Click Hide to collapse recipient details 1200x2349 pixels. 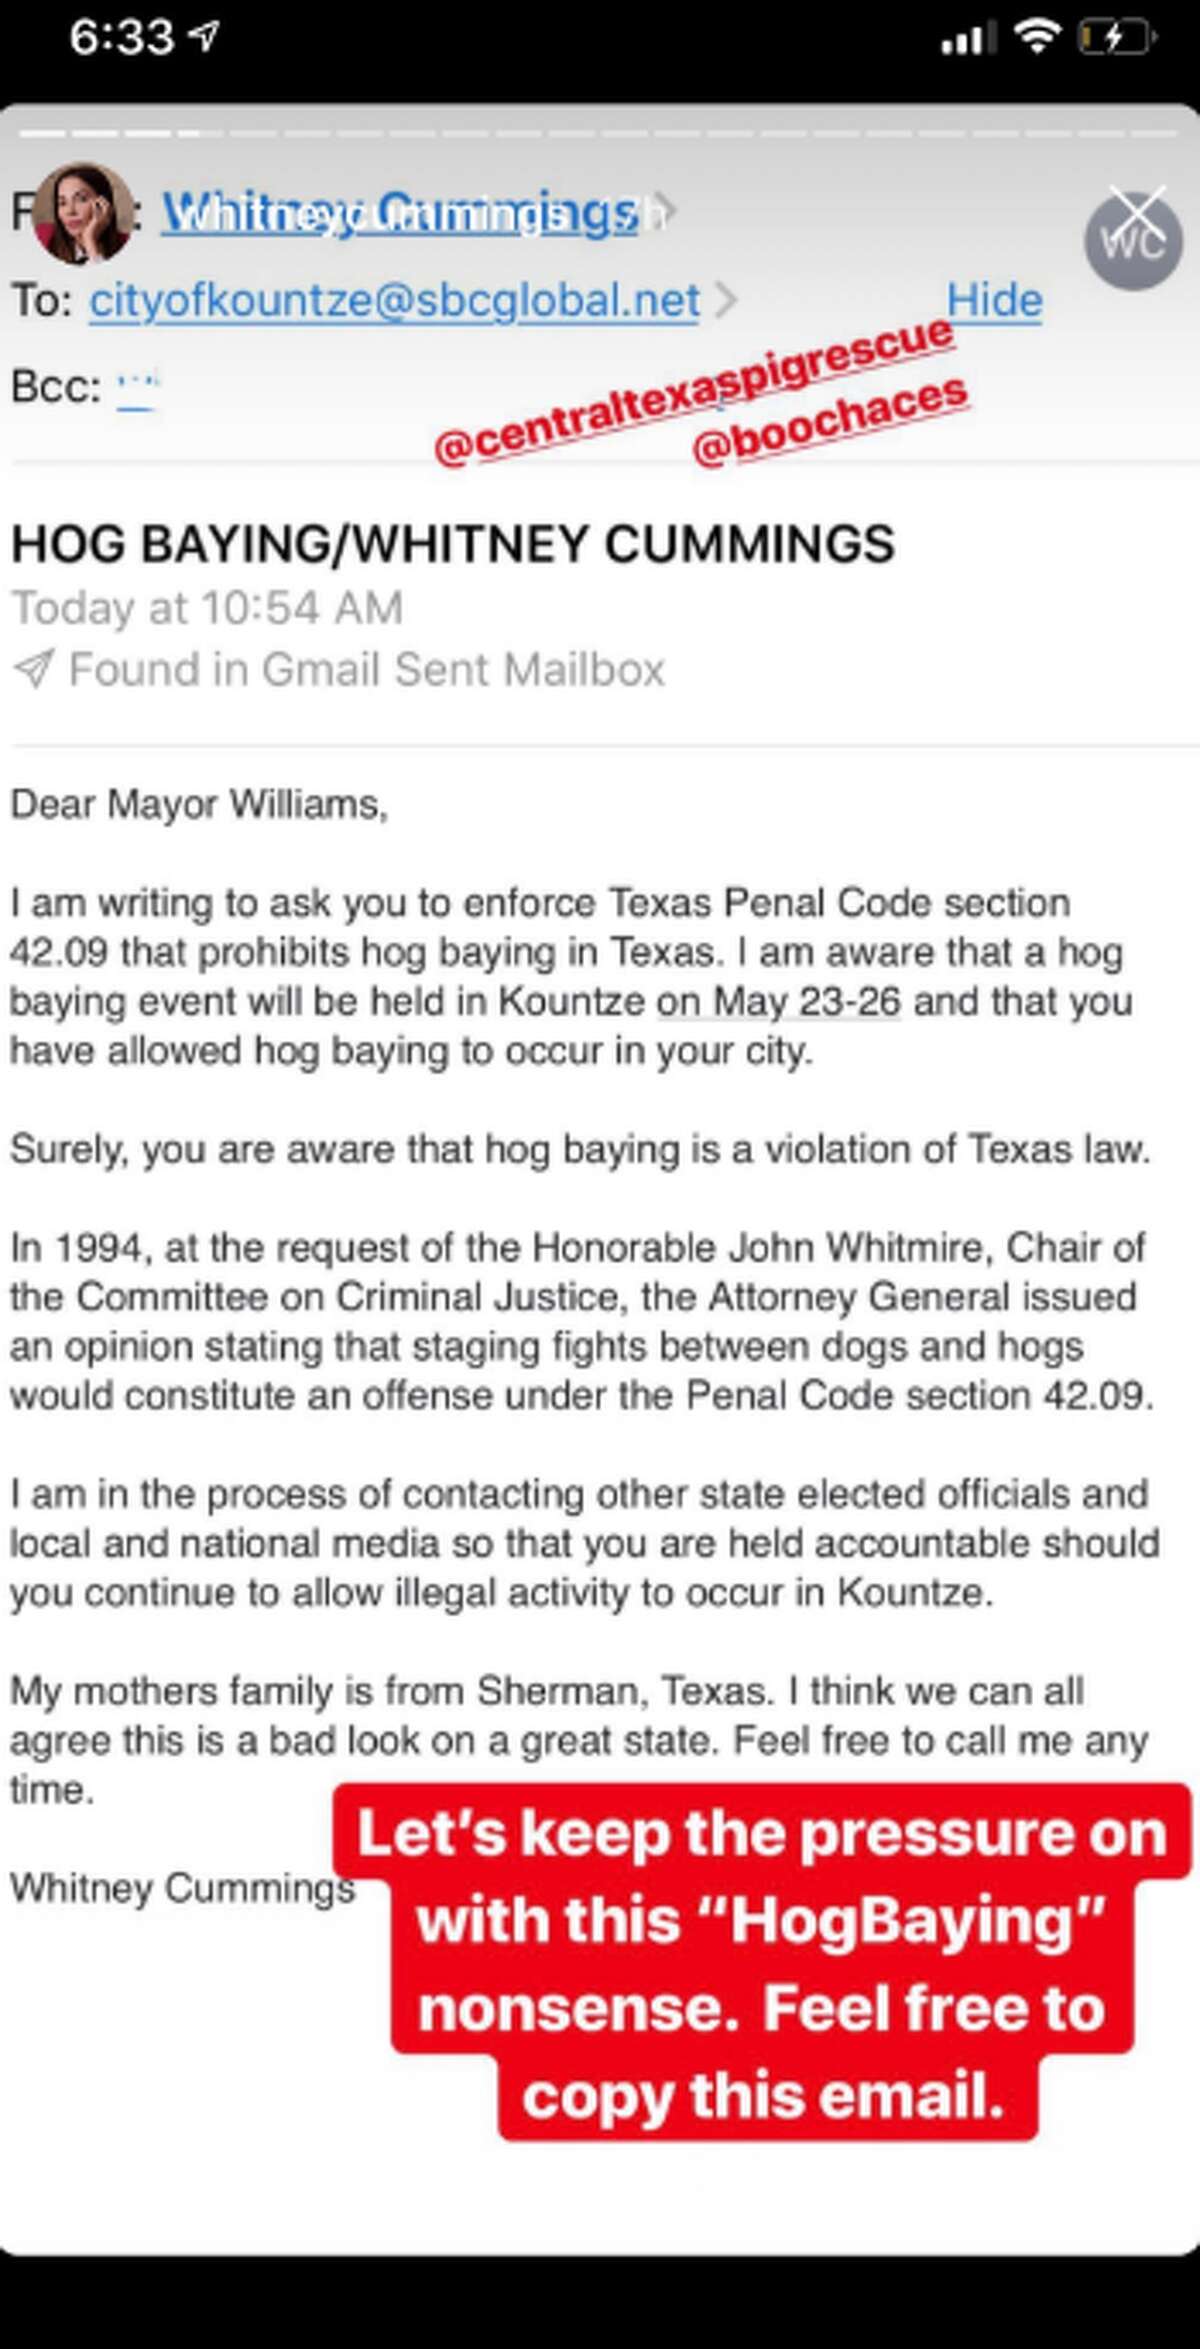click(x=994, y=300)
